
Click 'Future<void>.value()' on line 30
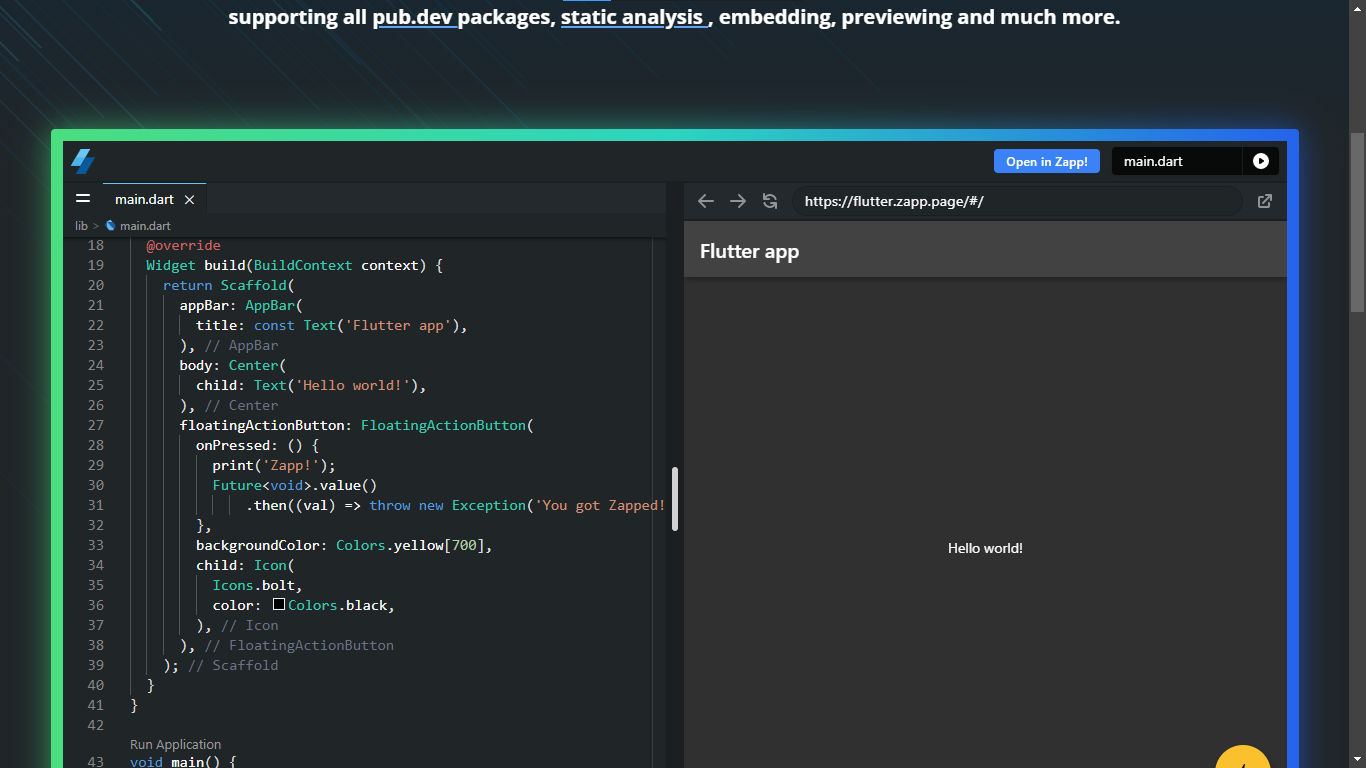point(295,485)
